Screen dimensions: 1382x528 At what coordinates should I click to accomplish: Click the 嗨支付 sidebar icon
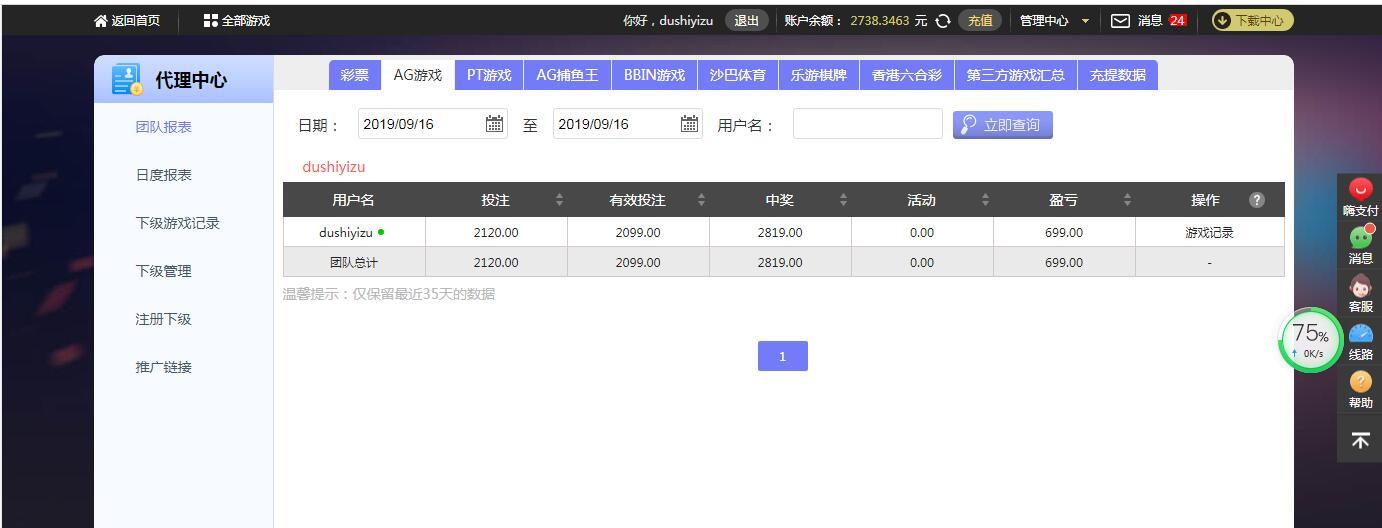(x=1360, y=188)
